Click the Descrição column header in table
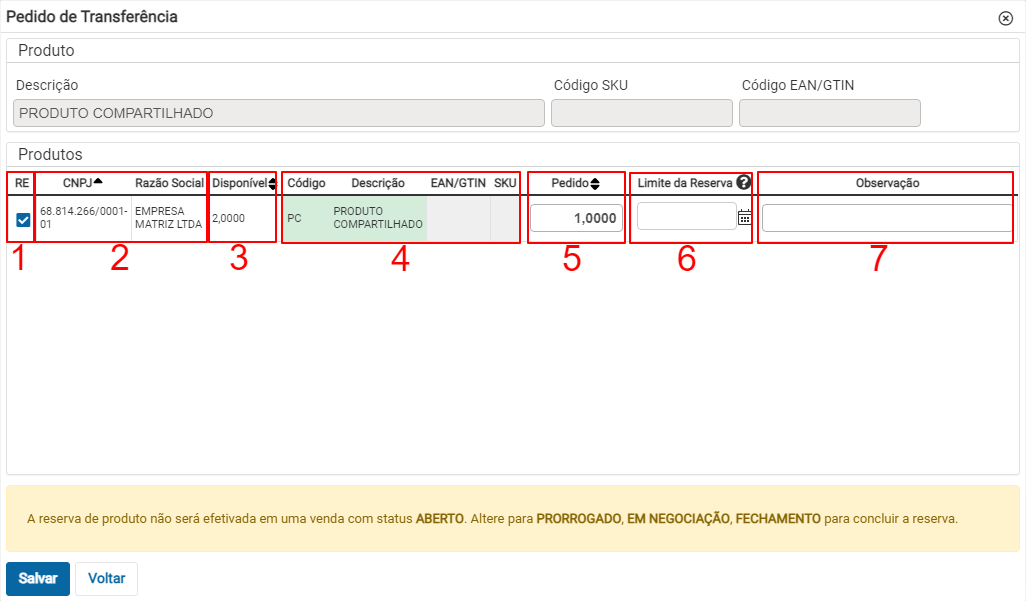This screenshot has height=601, width=1026. pyautogui.click(x=378, y=183)
